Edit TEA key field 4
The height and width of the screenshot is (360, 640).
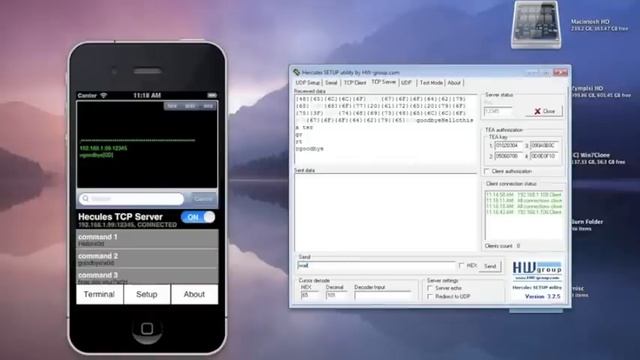click(544, 156)
